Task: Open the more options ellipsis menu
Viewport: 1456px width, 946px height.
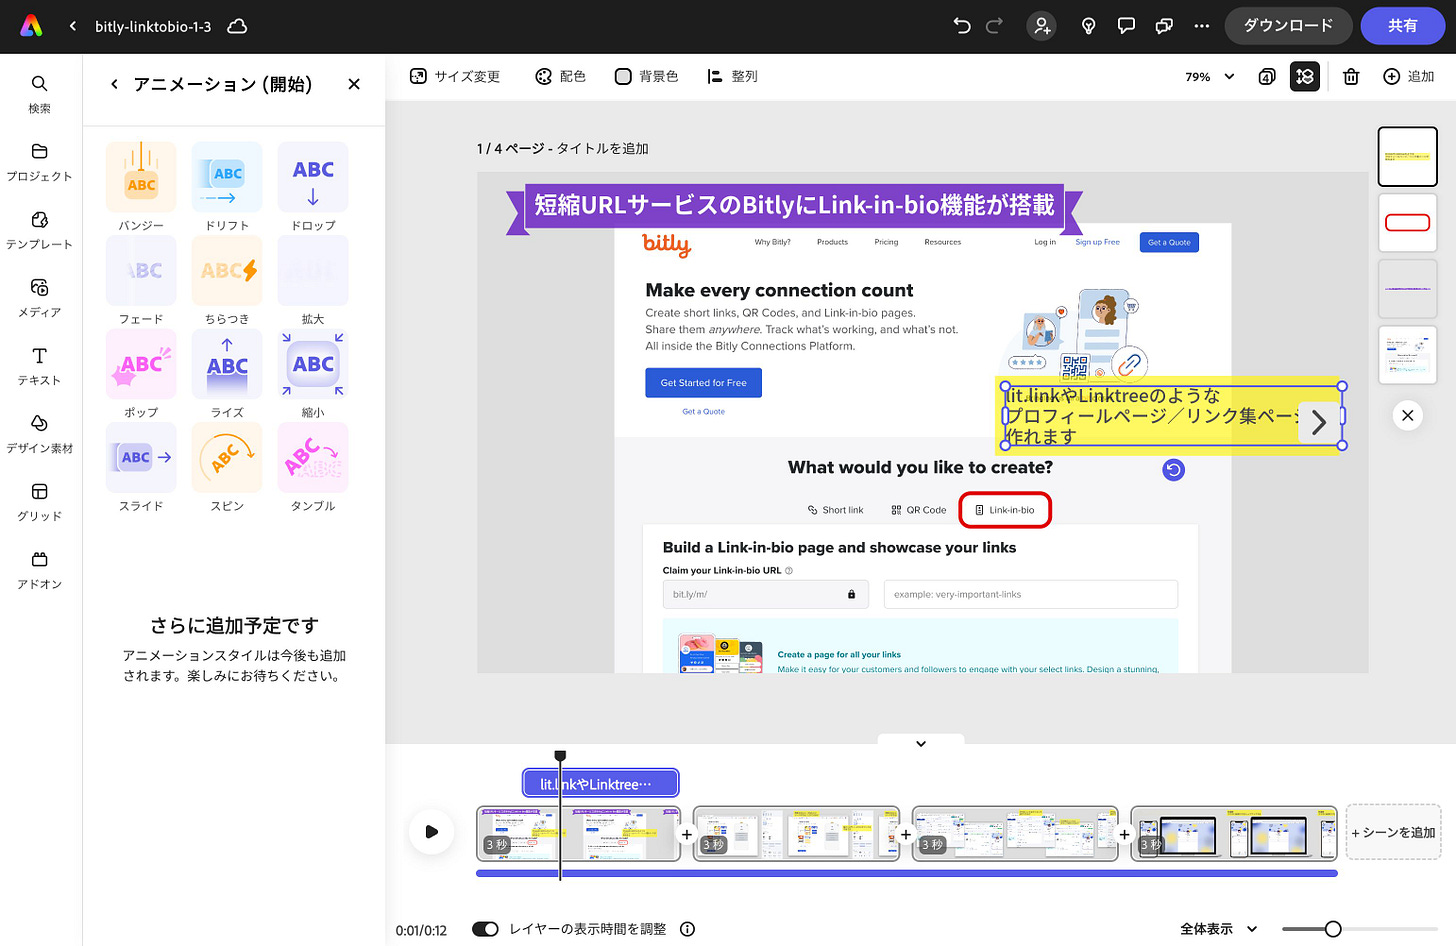Action: [1202, 26]
